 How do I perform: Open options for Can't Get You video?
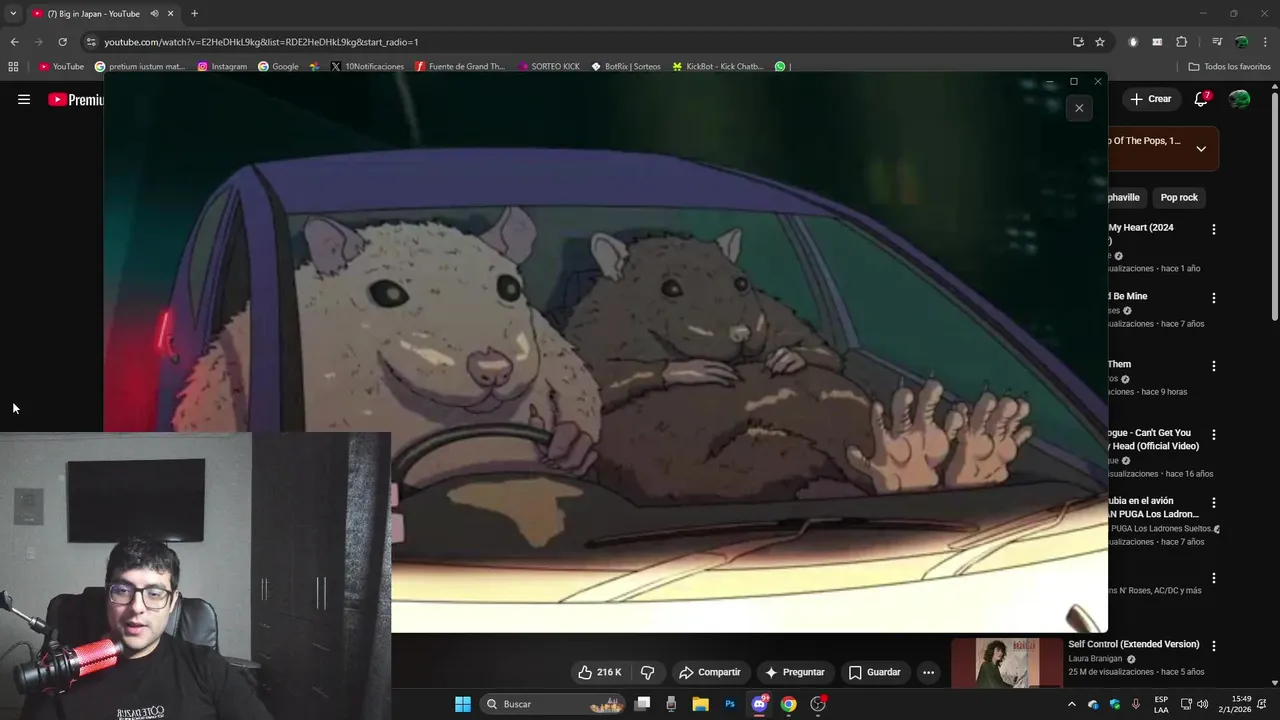click(x=1214, y=435)
